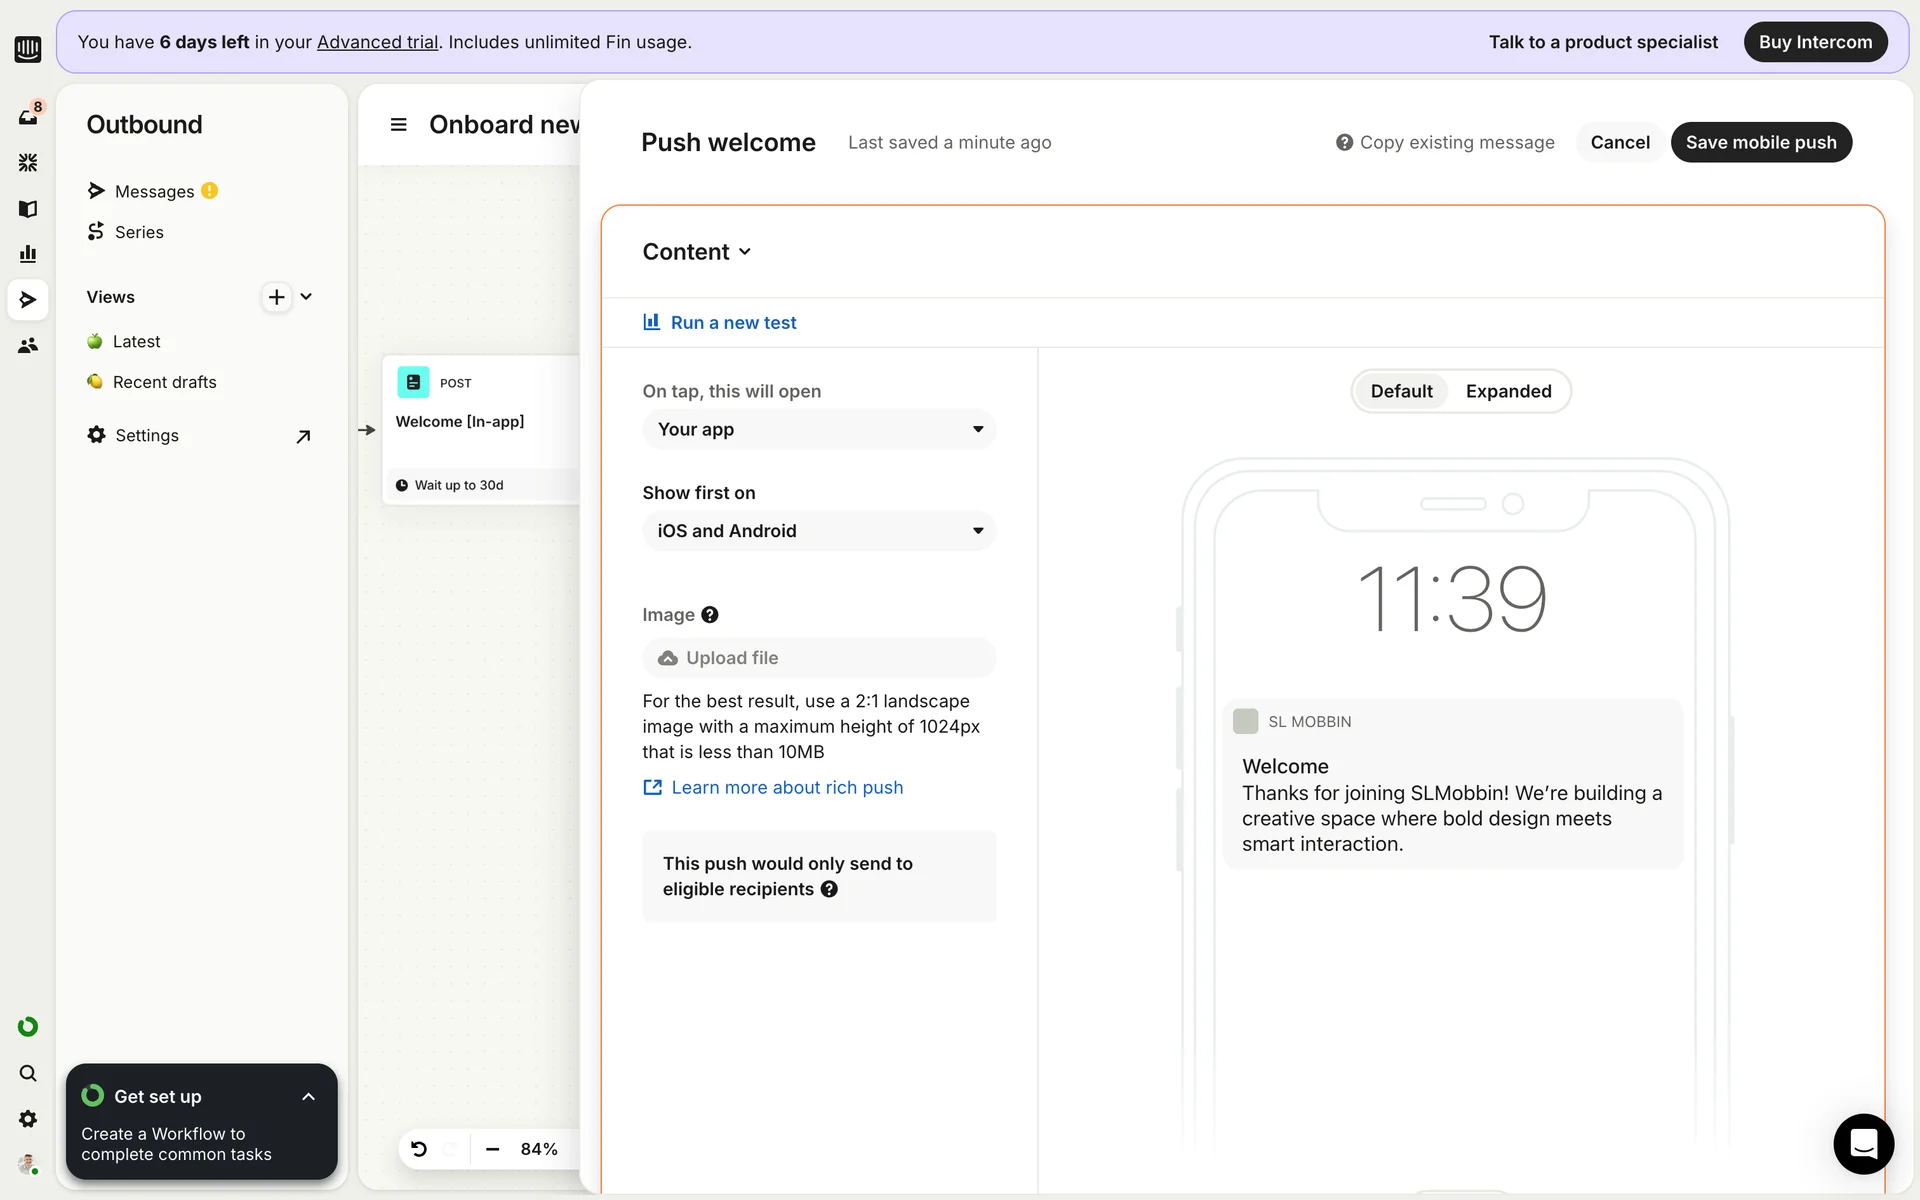This screenshot has height=1200, width=1920.
Task: Click the search magnifier icon in left rail
Action: (28, 1073)
